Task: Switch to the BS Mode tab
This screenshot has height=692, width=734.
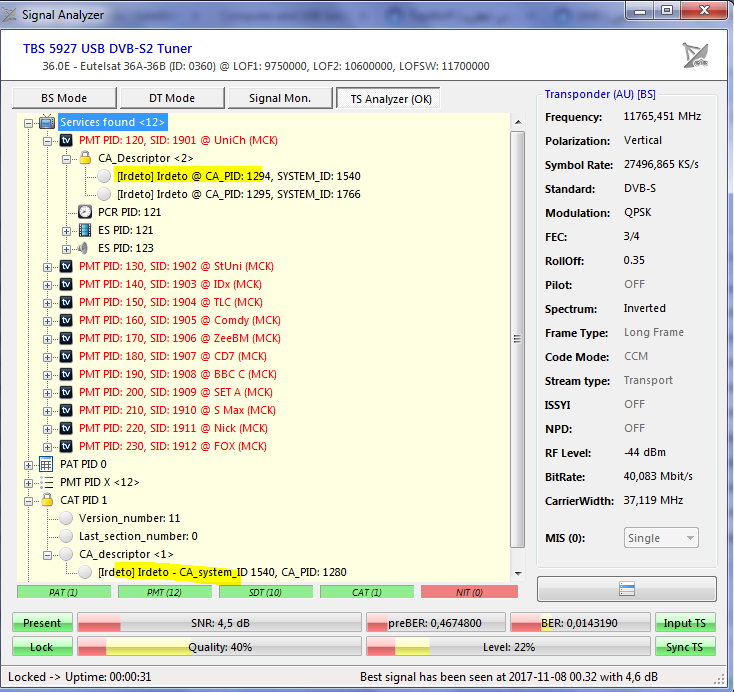Action: (64, 98)
